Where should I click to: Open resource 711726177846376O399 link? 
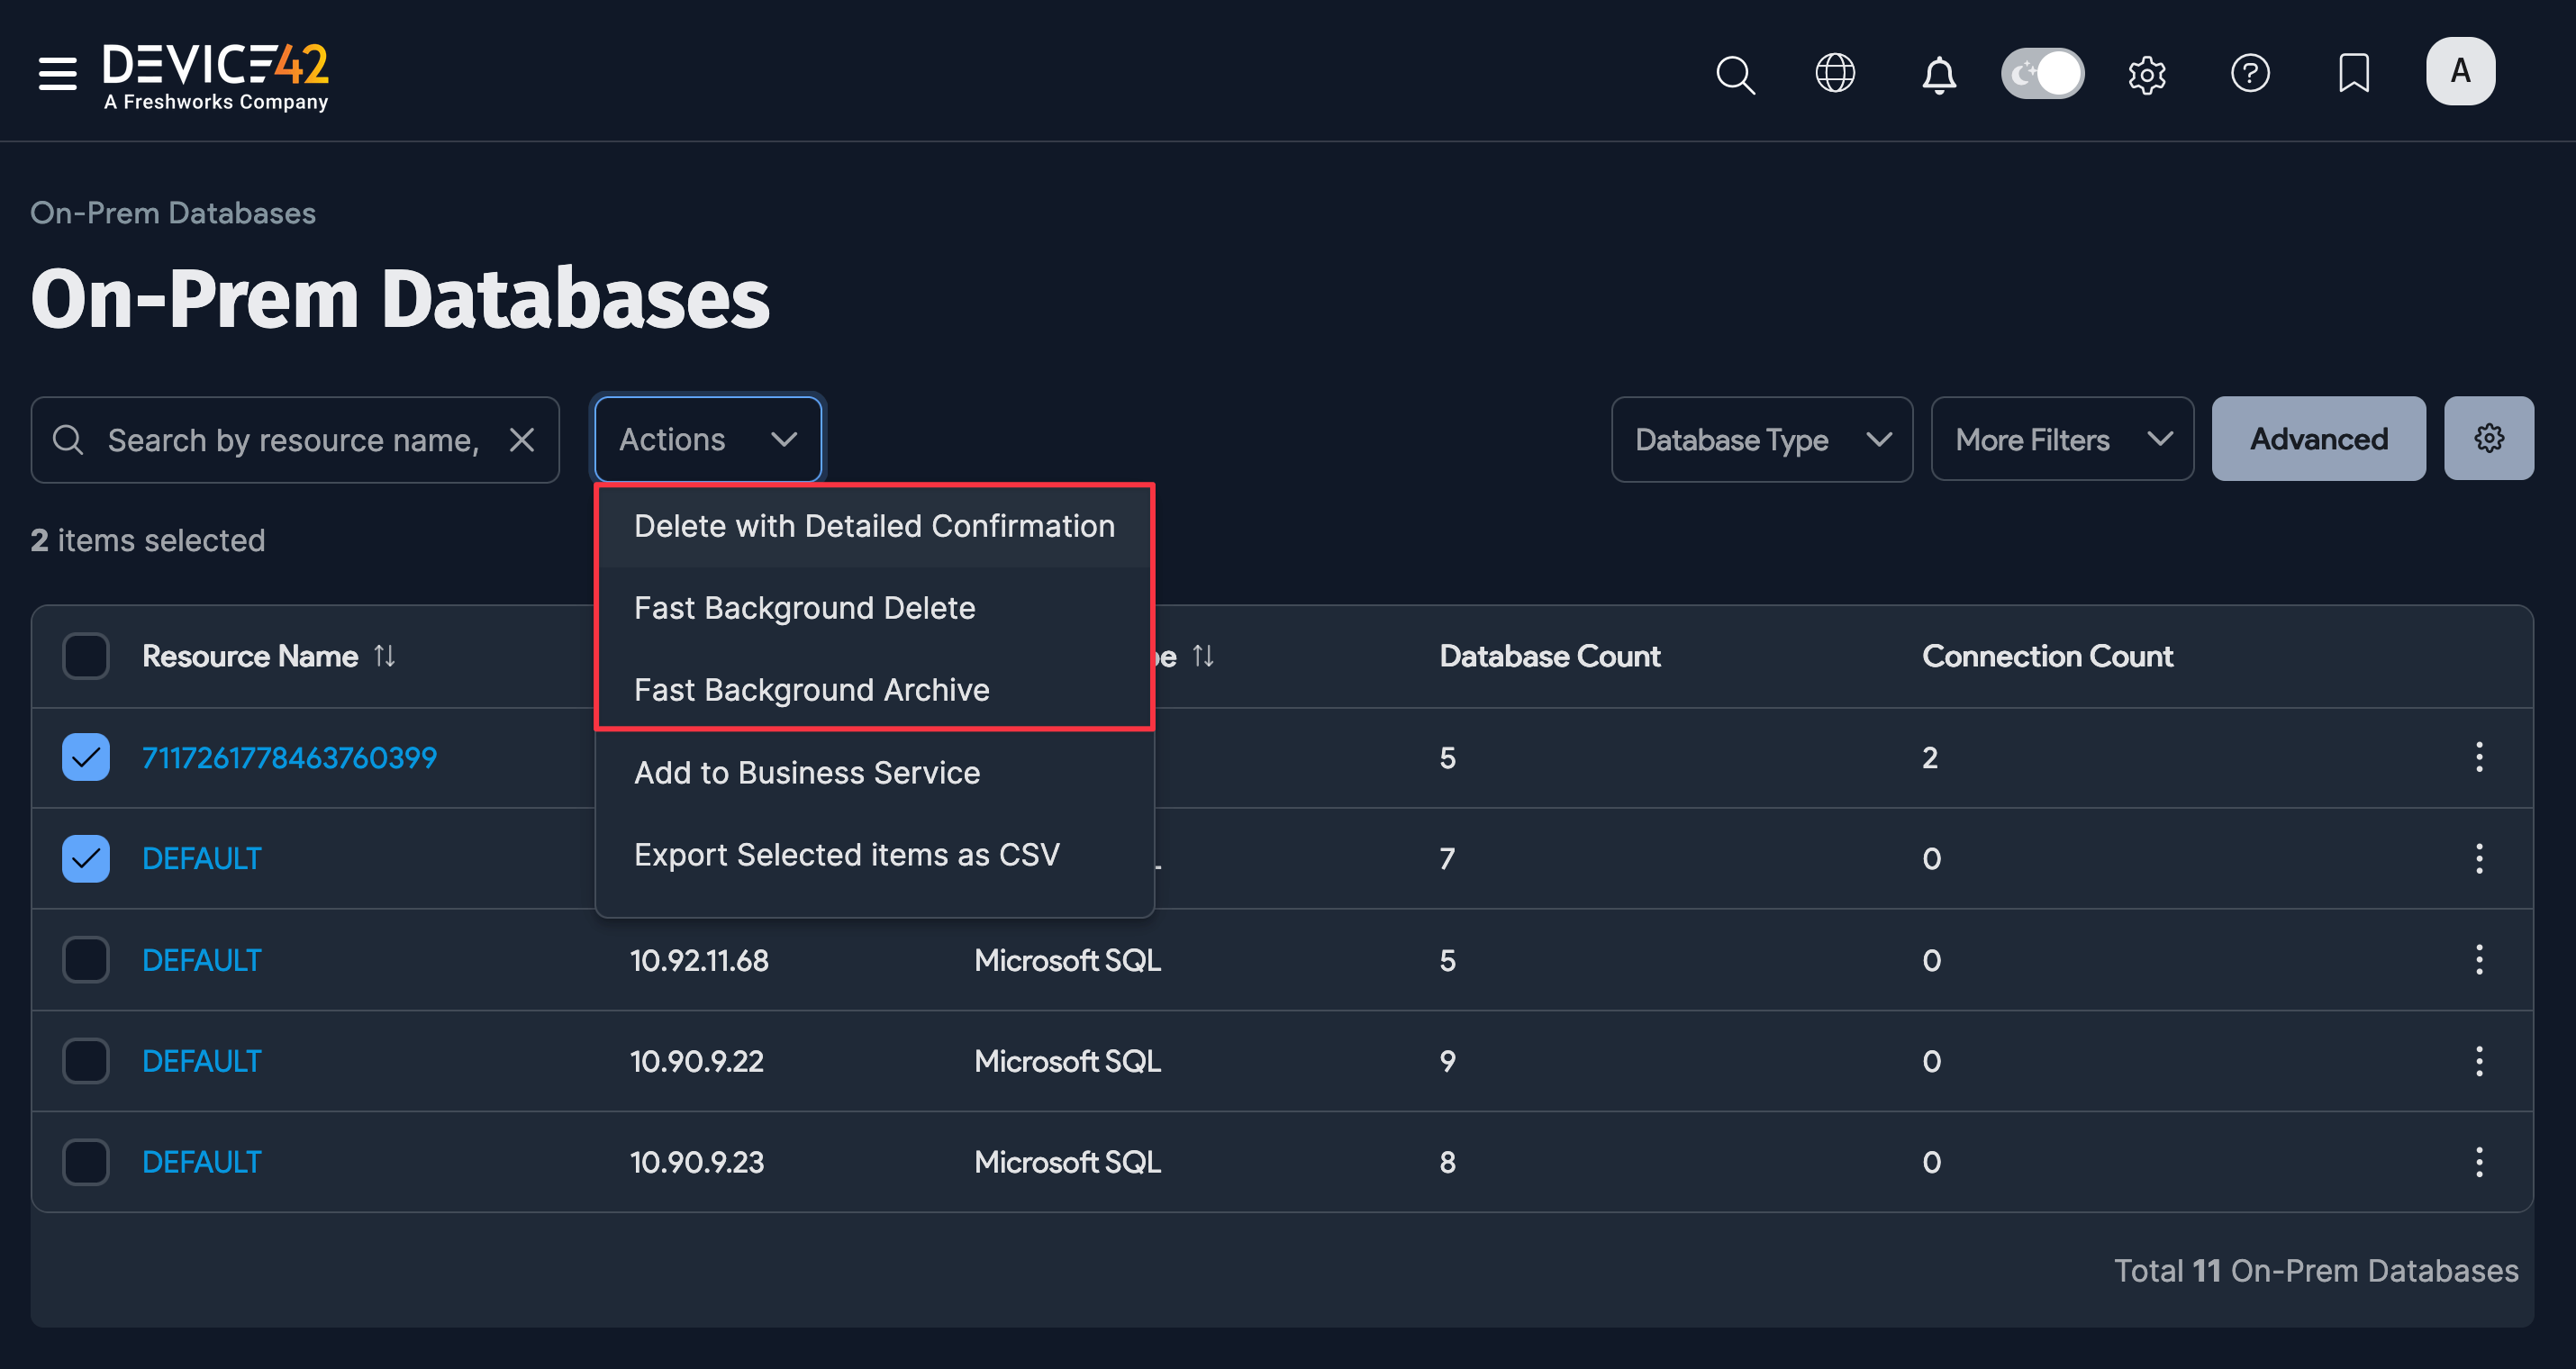pos(288,757)
